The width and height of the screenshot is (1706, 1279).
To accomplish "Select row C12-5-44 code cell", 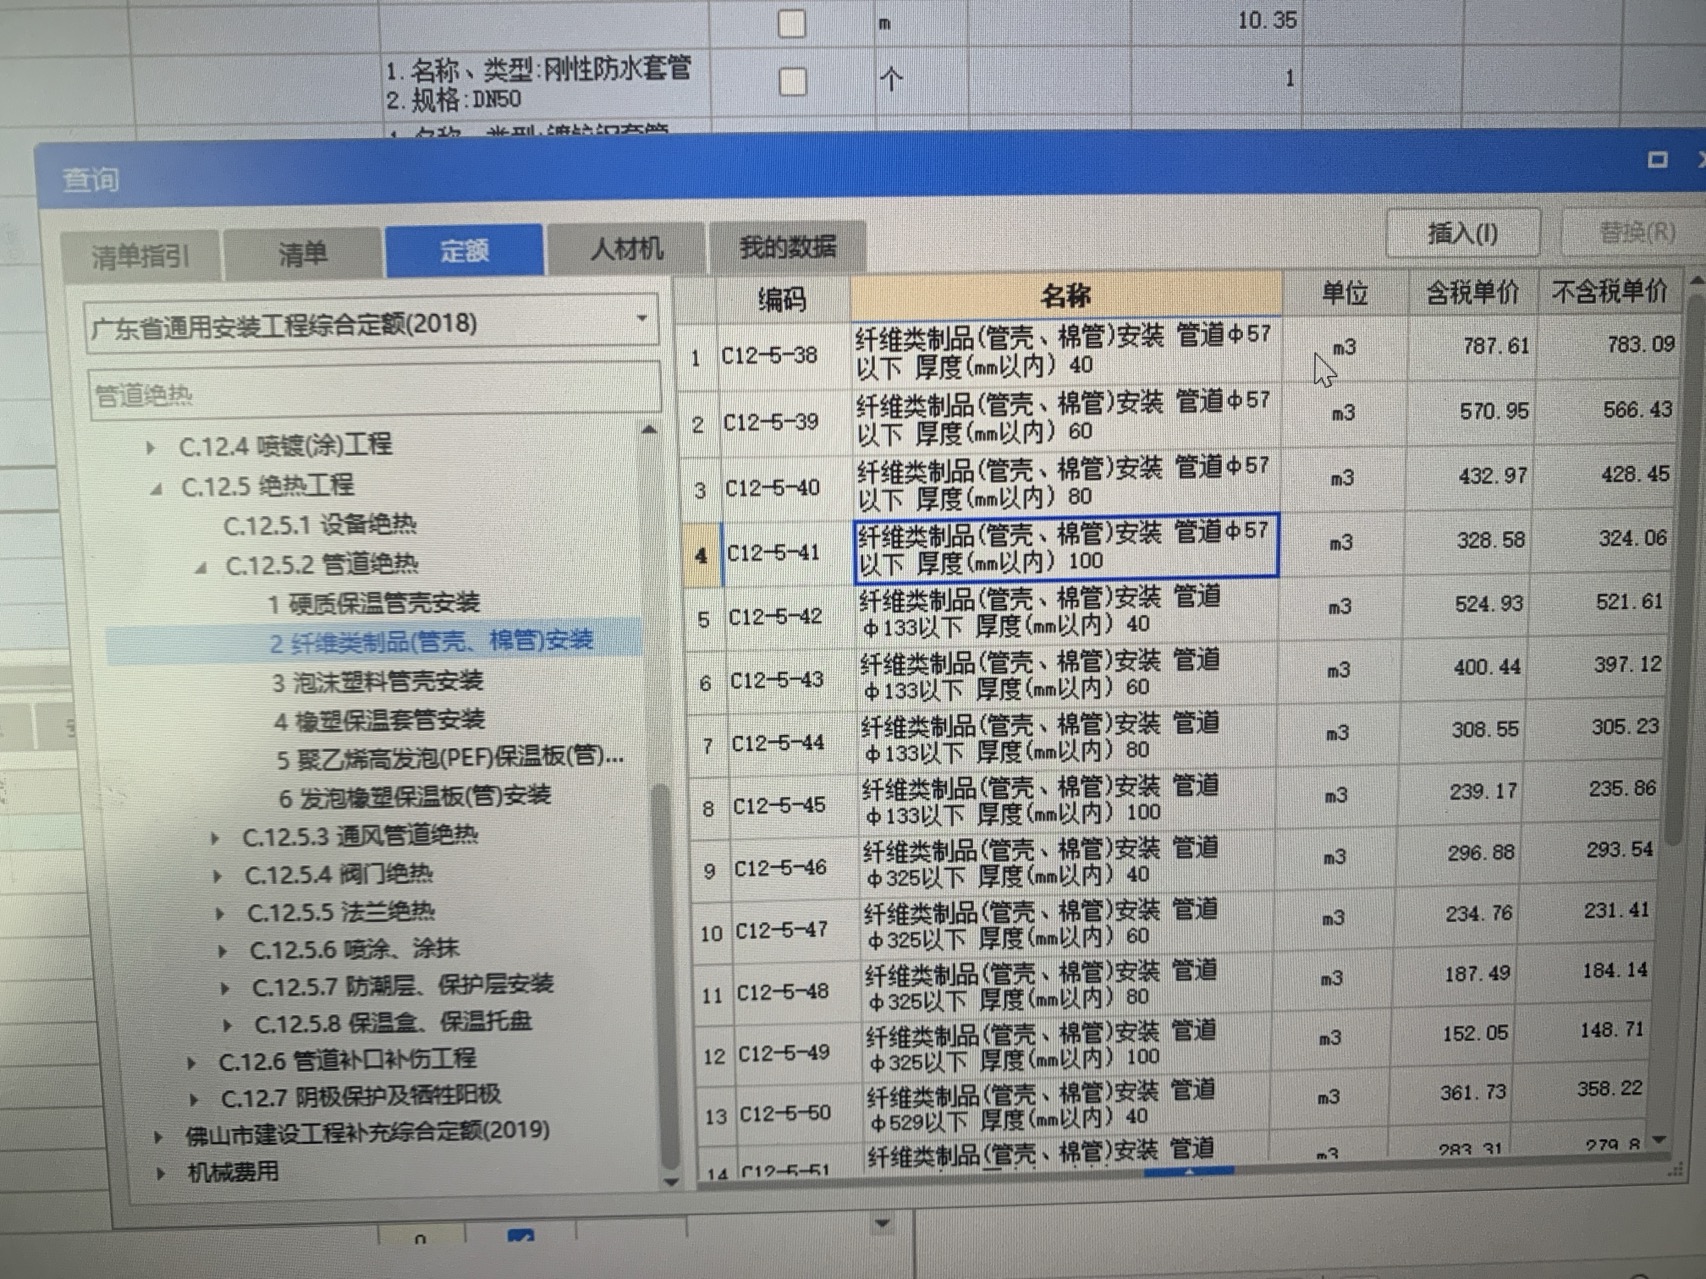I will tap(793, 743).
